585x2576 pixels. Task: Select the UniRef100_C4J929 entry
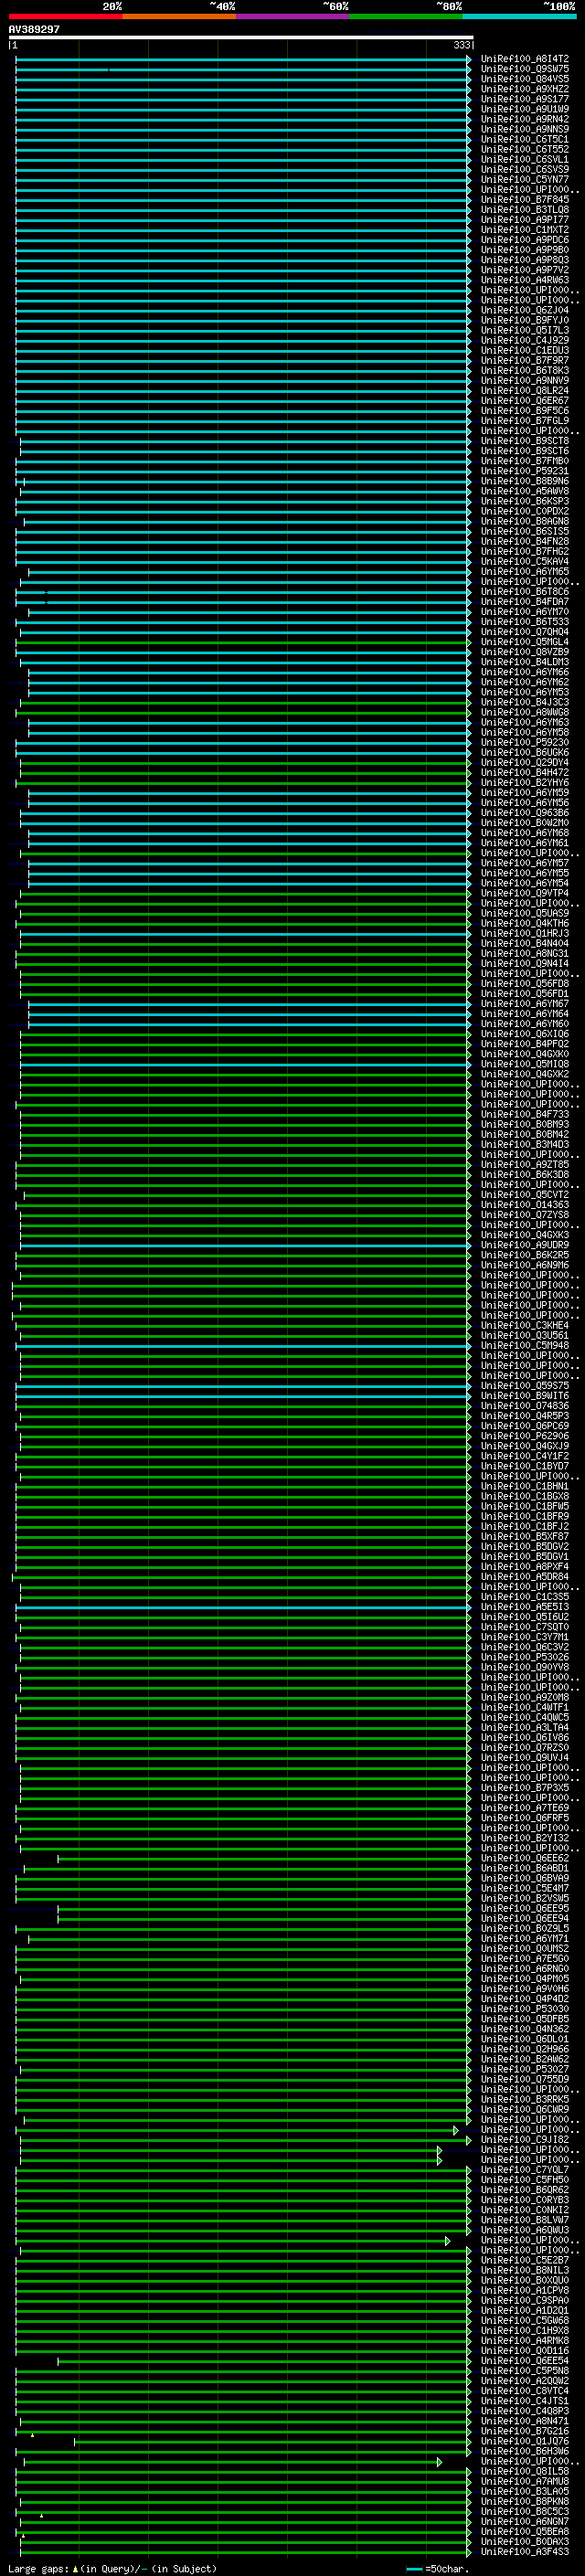pos(525,340)
